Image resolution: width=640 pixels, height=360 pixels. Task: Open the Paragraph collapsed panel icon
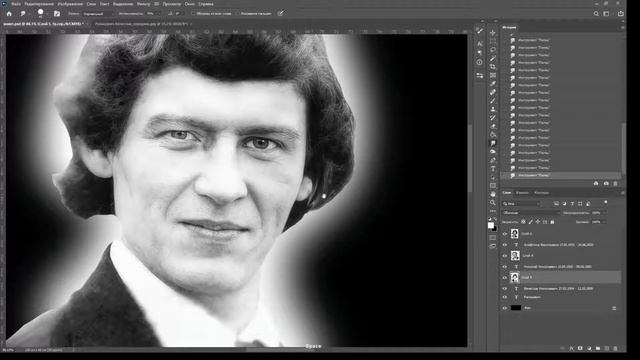480,53
